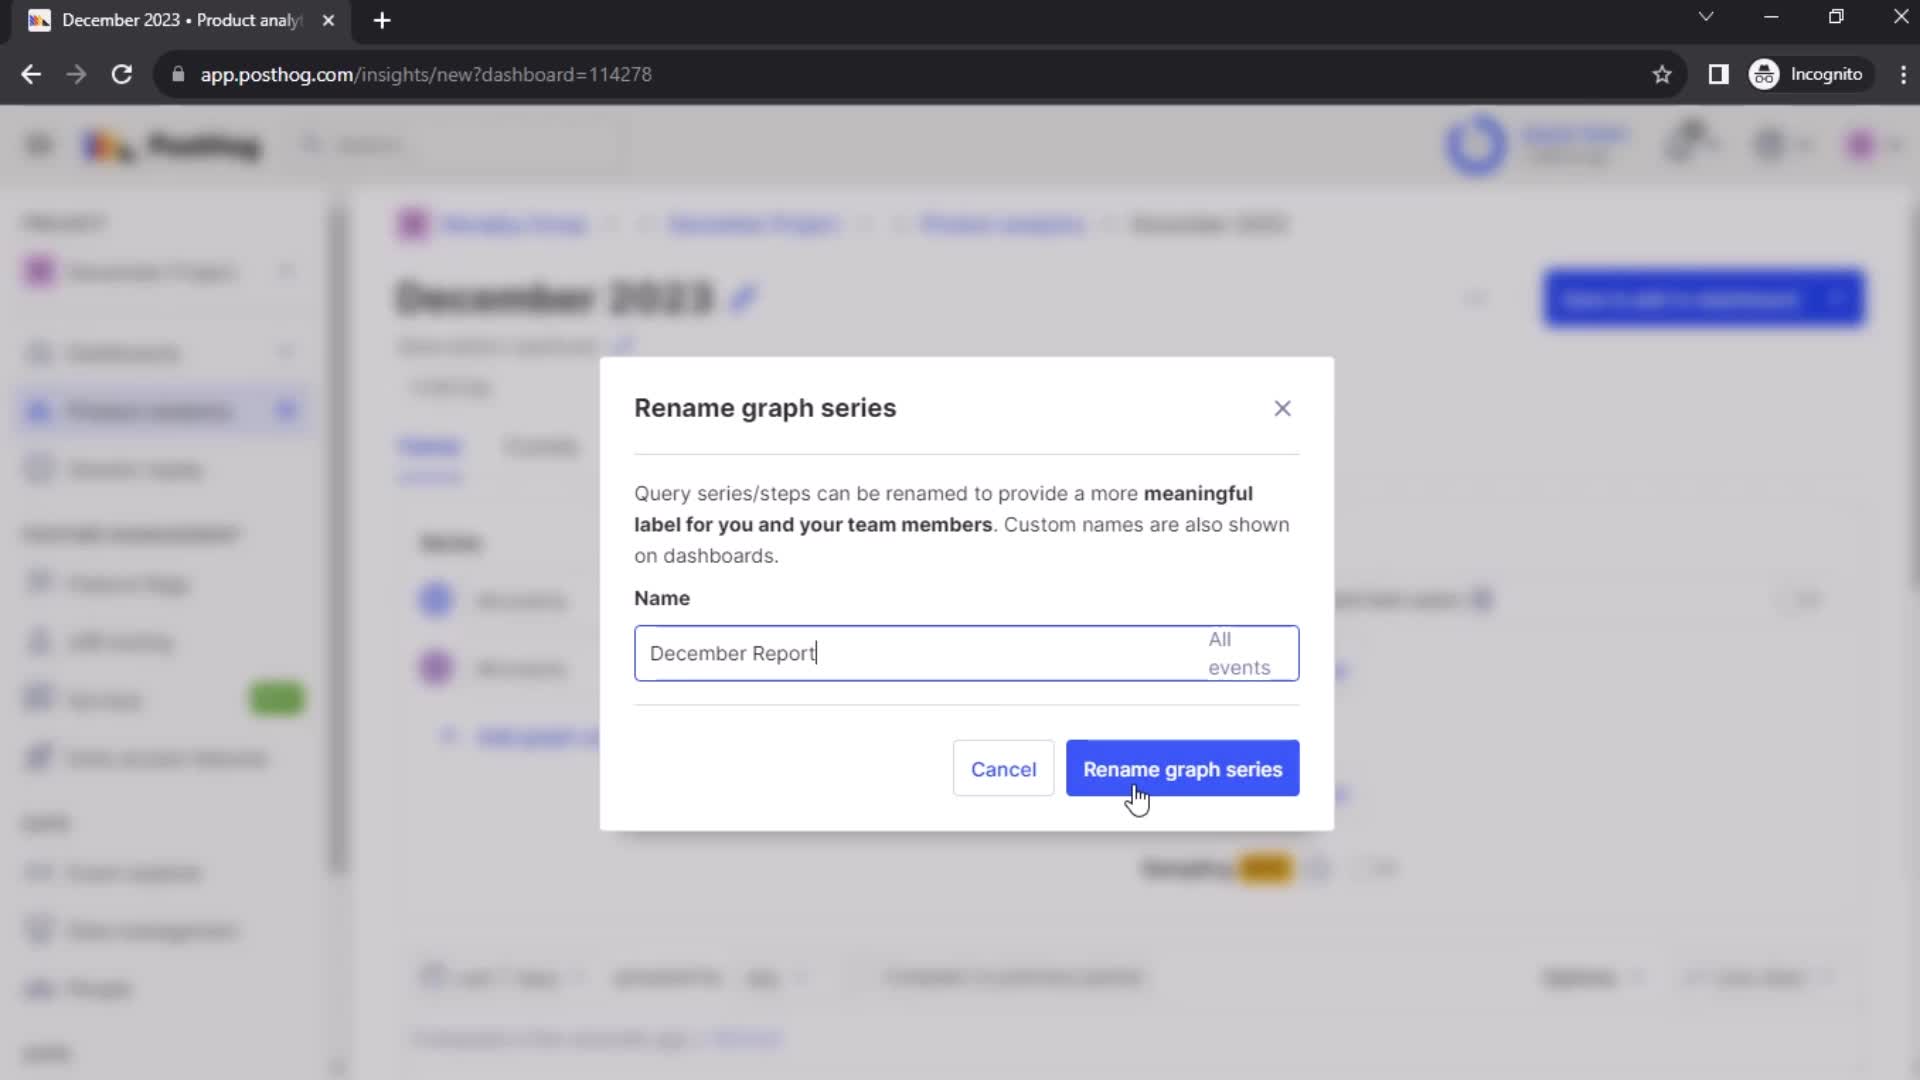The image size is (1920, 1080).
Task: Click the December 2023 breadcrumb link
Action: coord(1209,224)
